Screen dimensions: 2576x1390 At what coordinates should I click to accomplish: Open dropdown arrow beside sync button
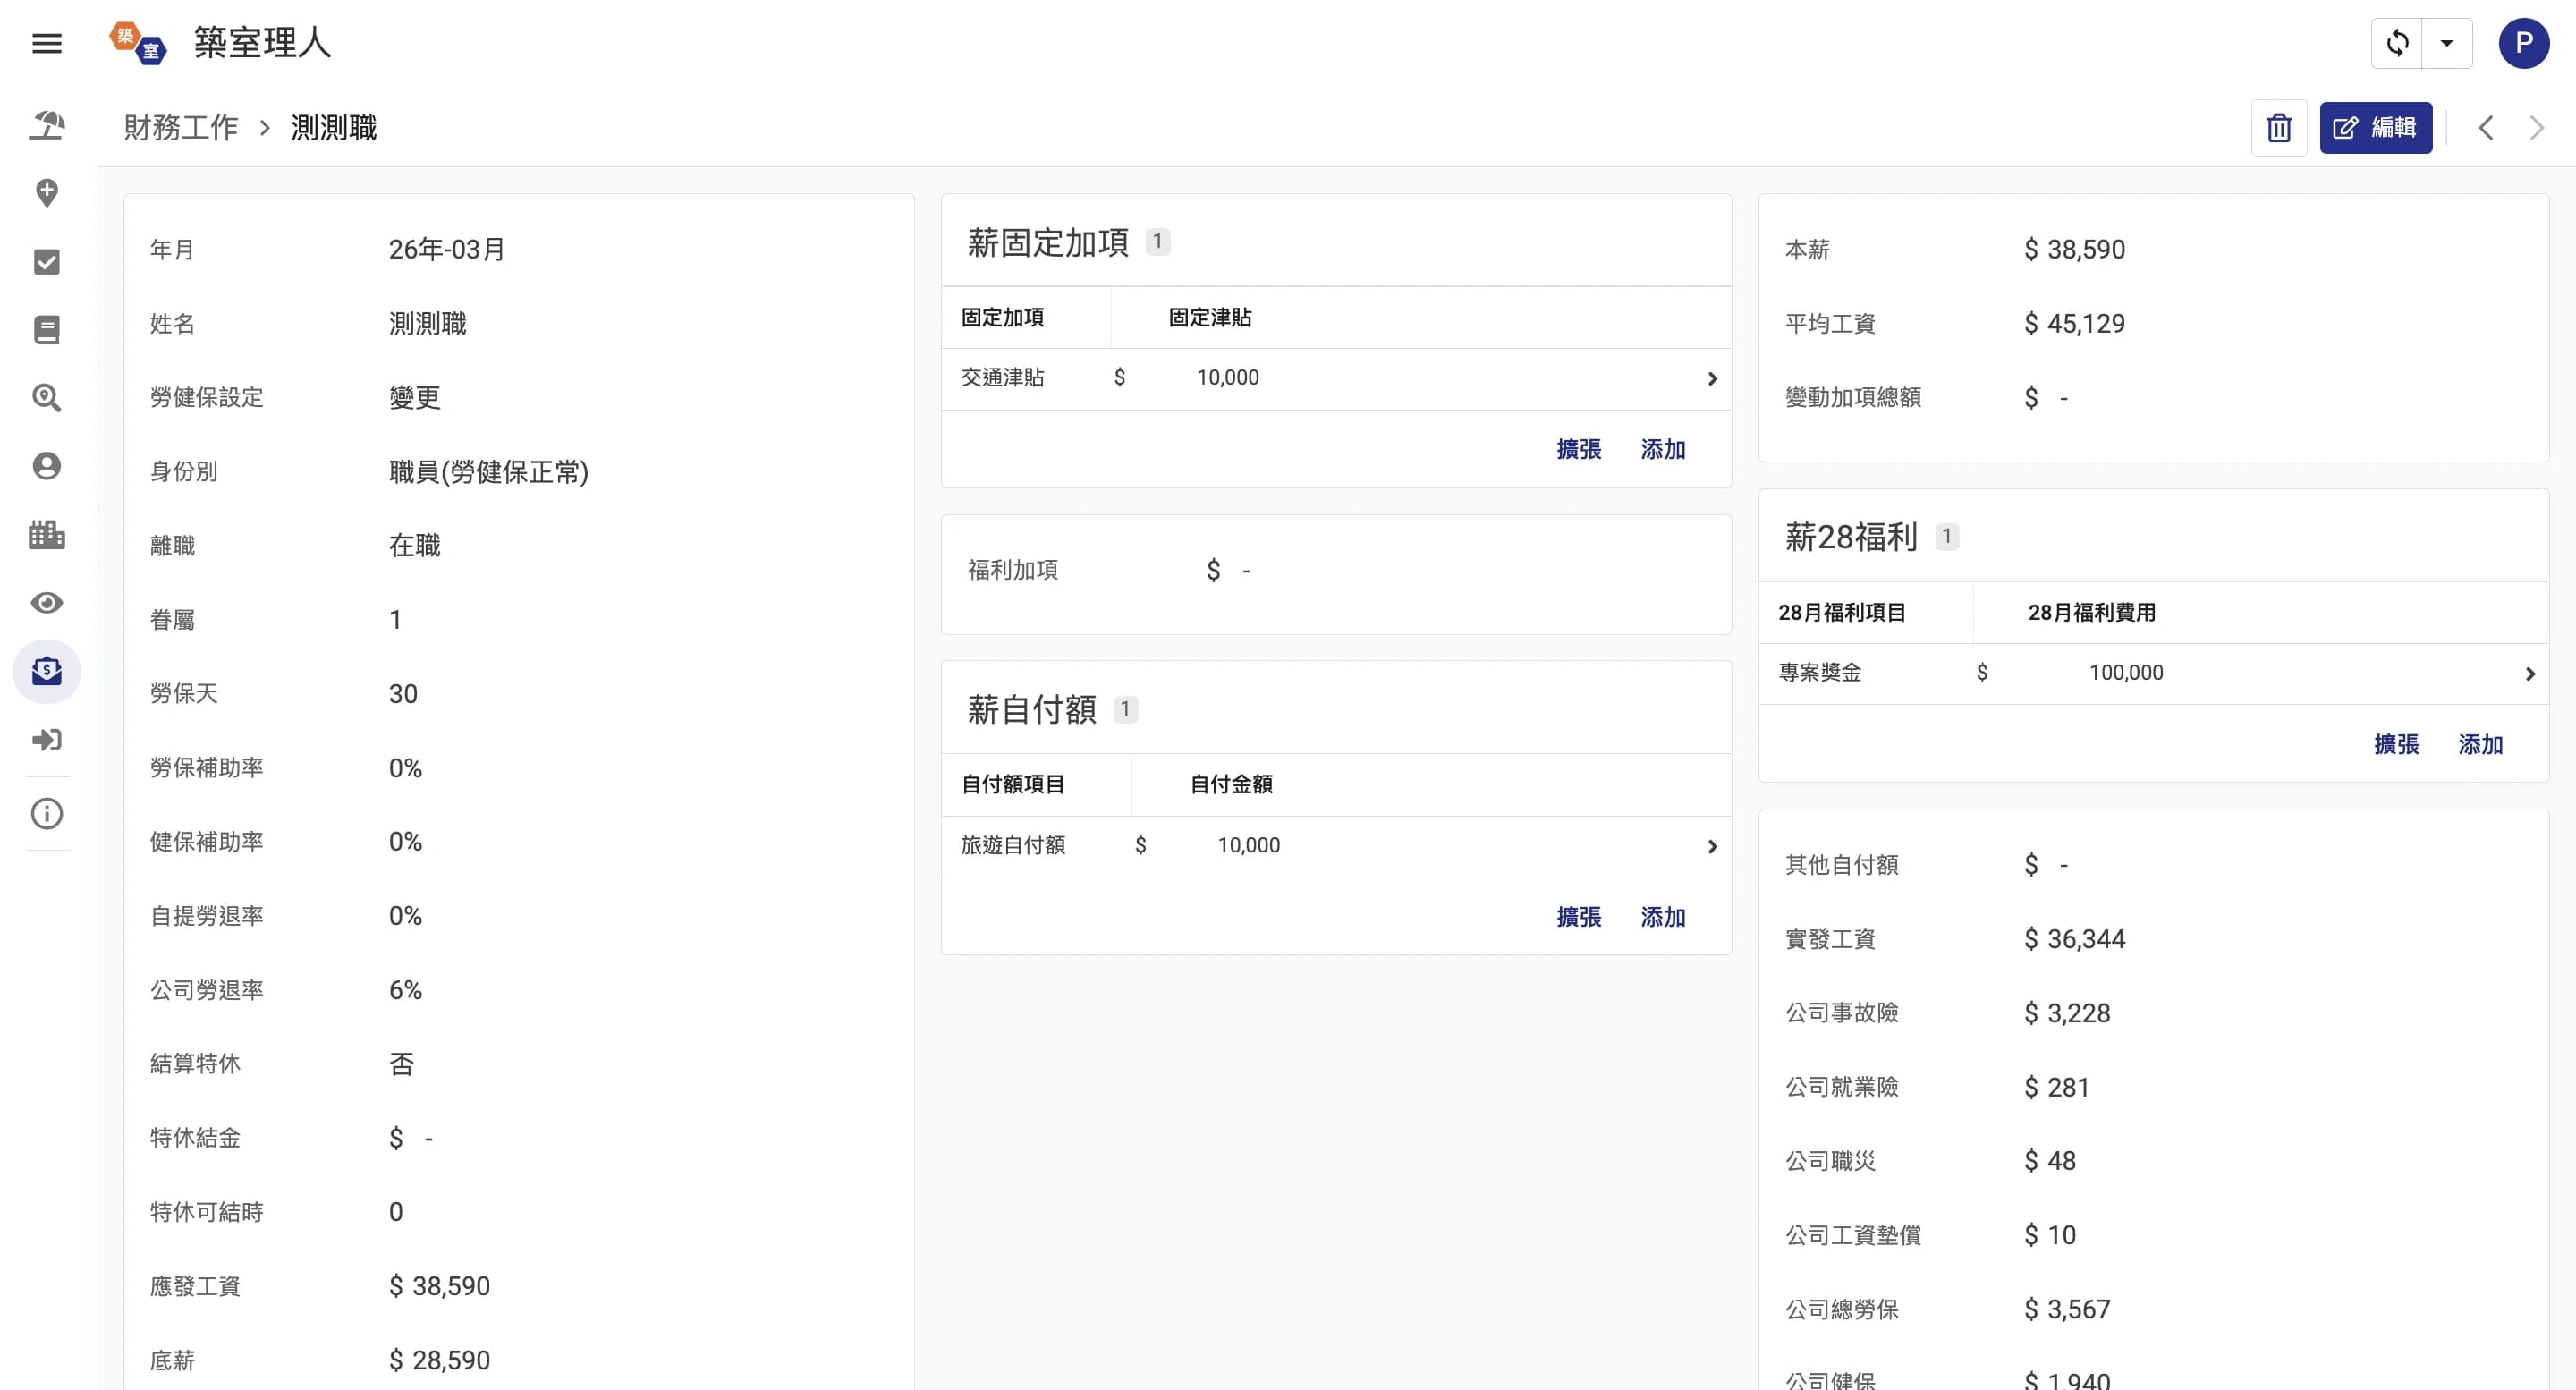[x=2446, y=43]
